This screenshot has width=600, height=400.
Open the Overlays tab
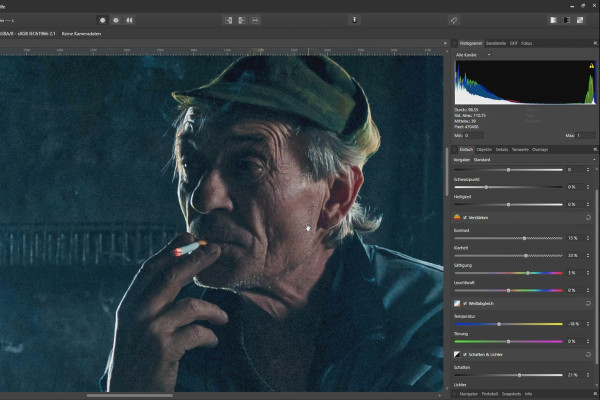[540, 150]
